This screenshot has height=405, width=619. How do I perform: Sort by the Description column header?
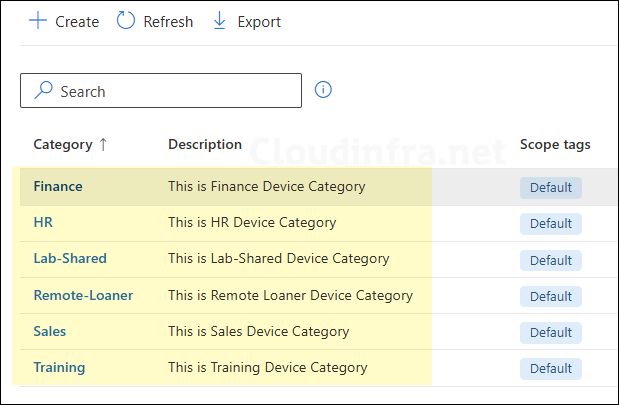click(205, 144)
